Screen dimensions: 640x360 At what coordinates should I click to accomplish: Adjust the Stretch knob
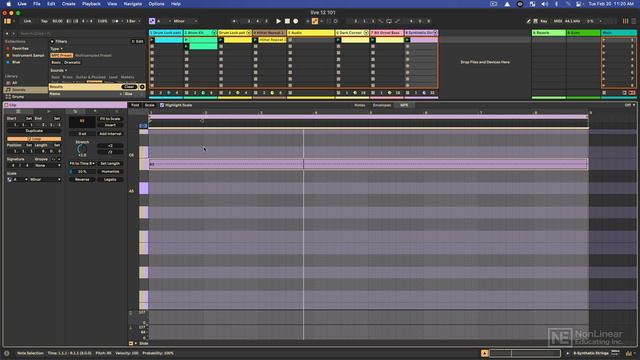tap(82, 149)
